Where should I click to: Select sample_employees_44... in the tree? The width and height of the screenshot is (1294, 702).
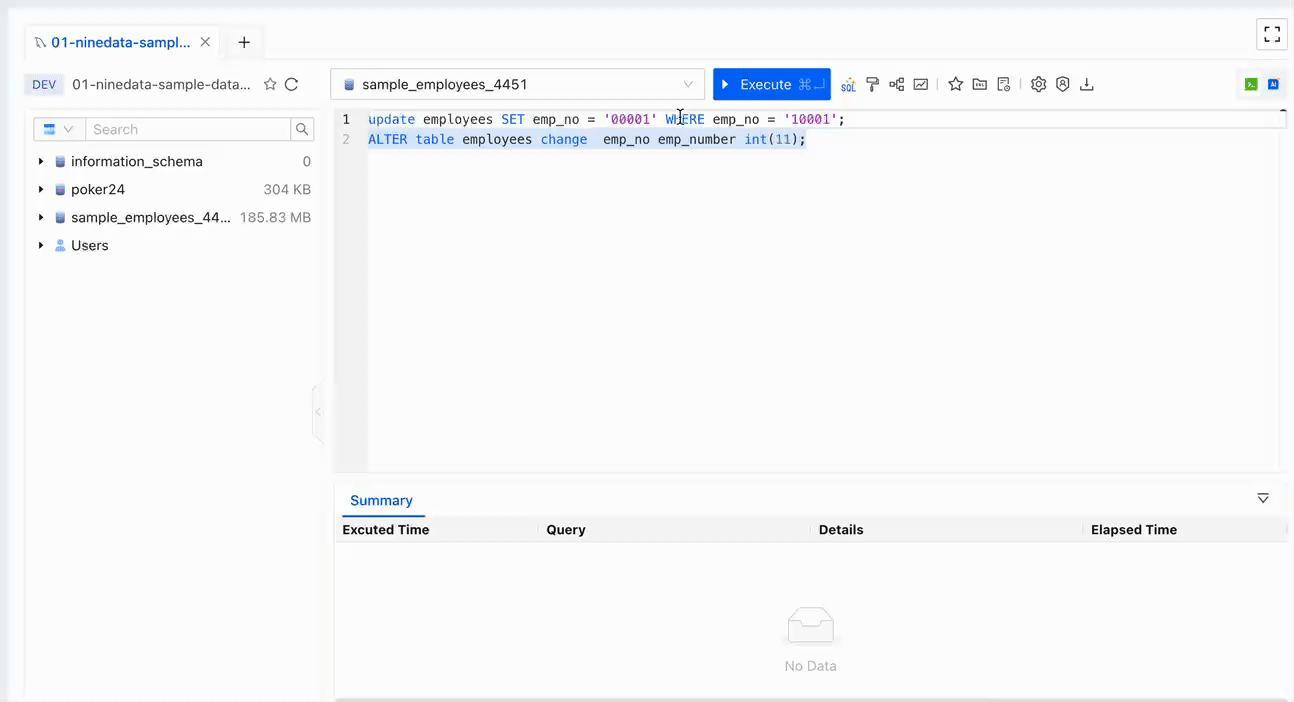(151, 218)
